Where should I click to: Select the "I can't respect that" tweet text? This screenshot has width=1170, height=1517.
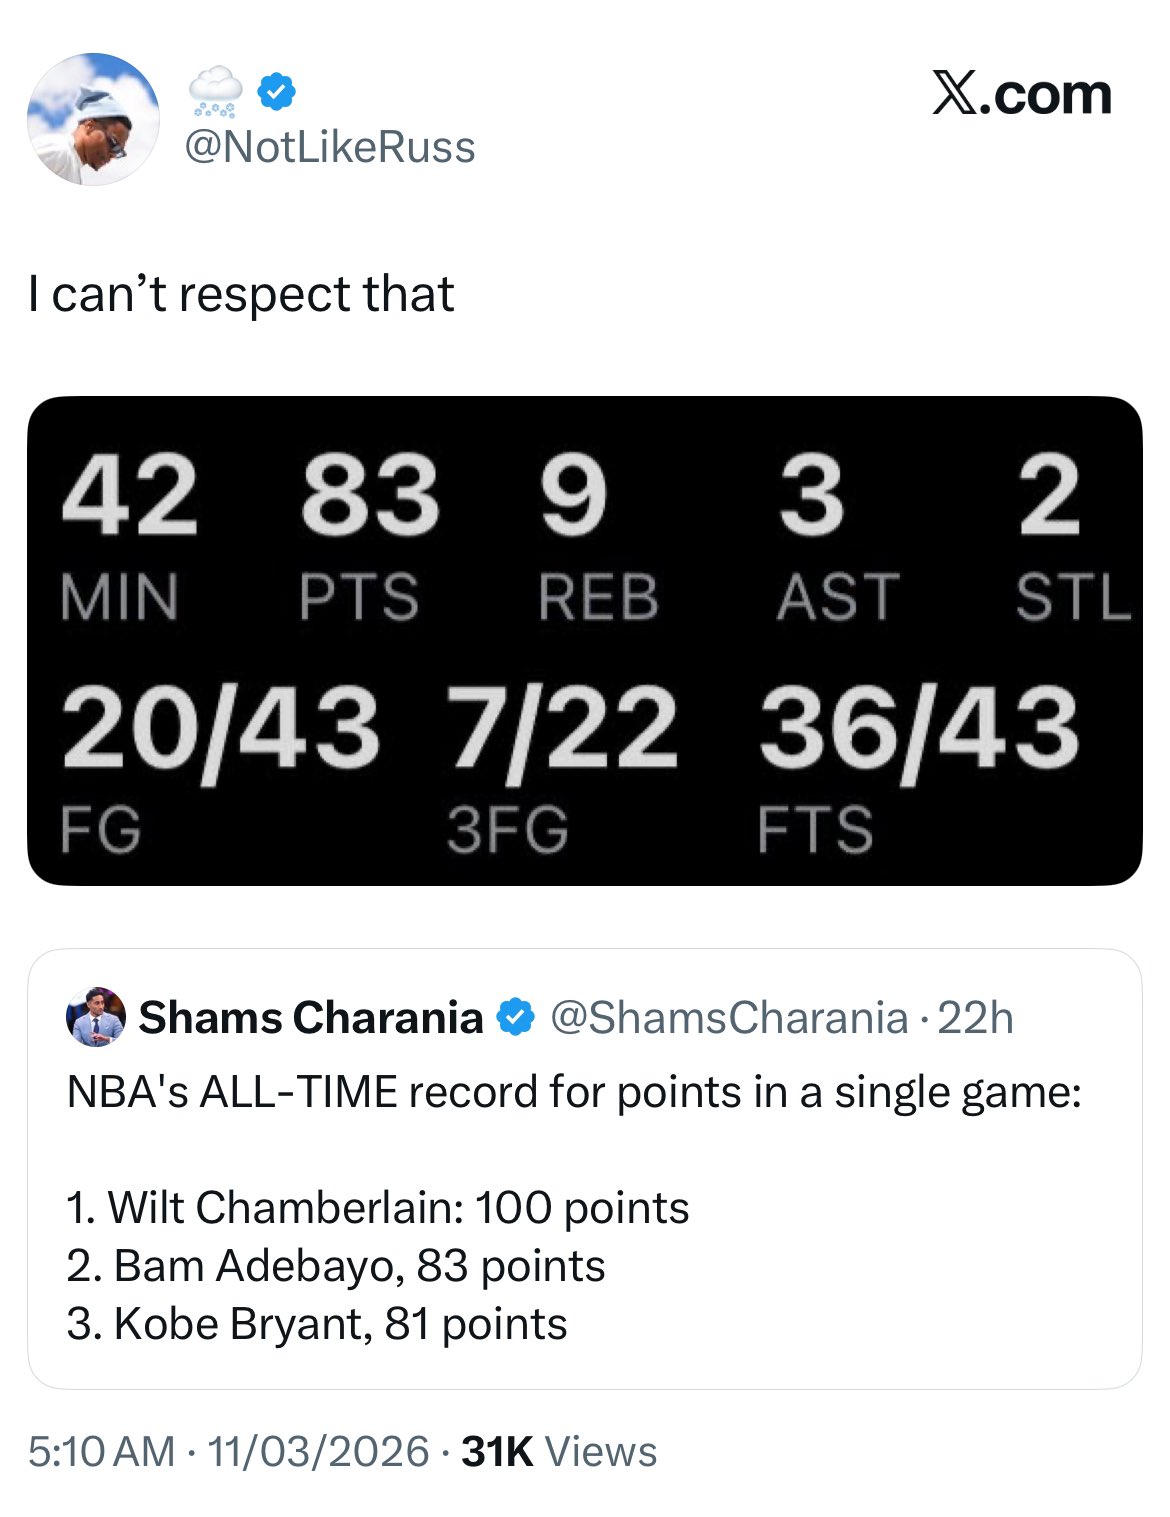coord(241,294)
